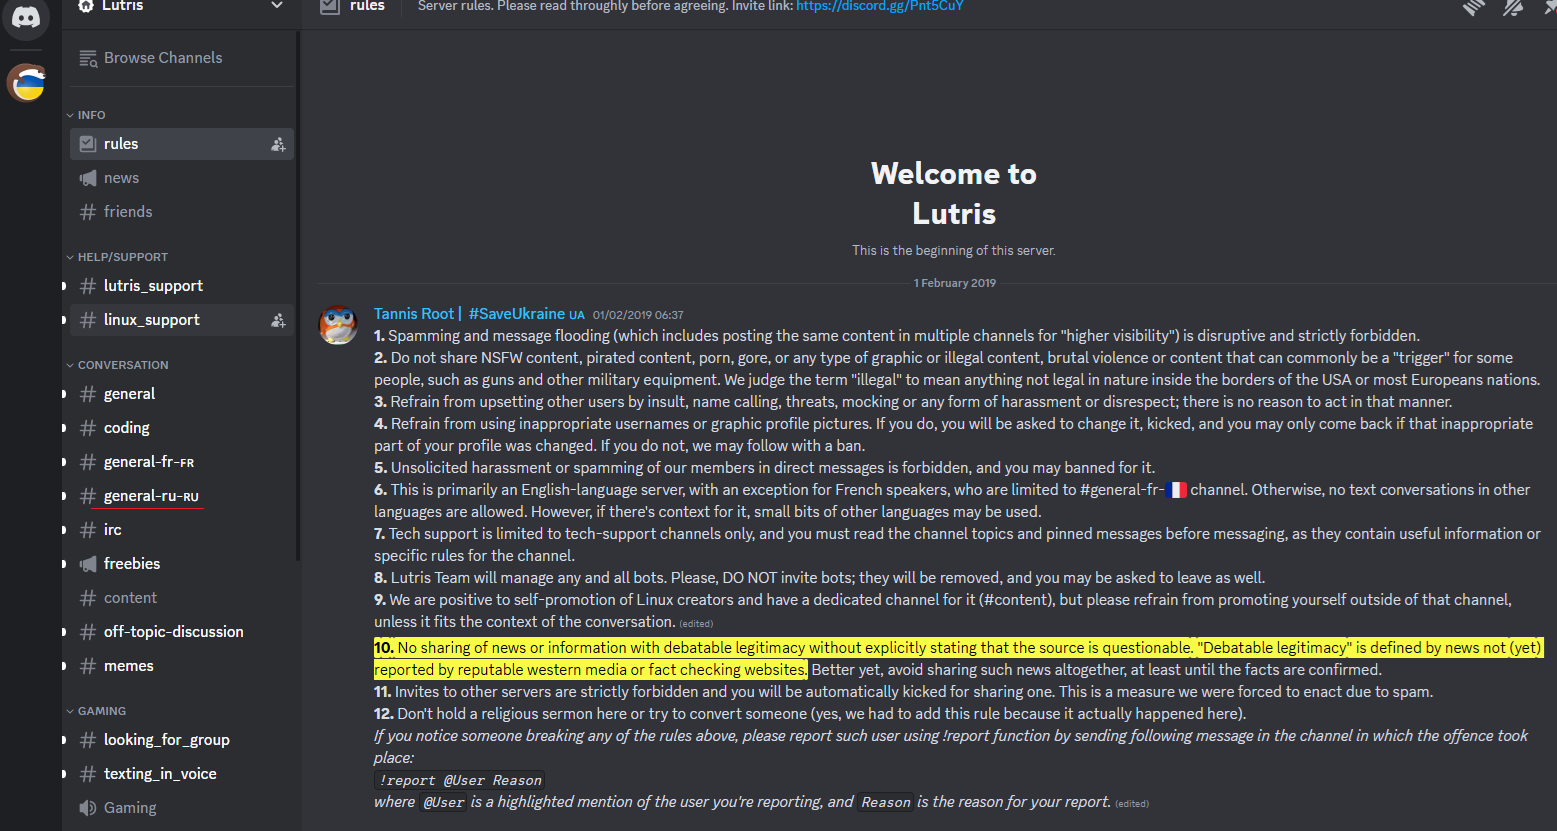
Task: Open the discord.gg invite link in topic
Action: [x=880, y=6]
